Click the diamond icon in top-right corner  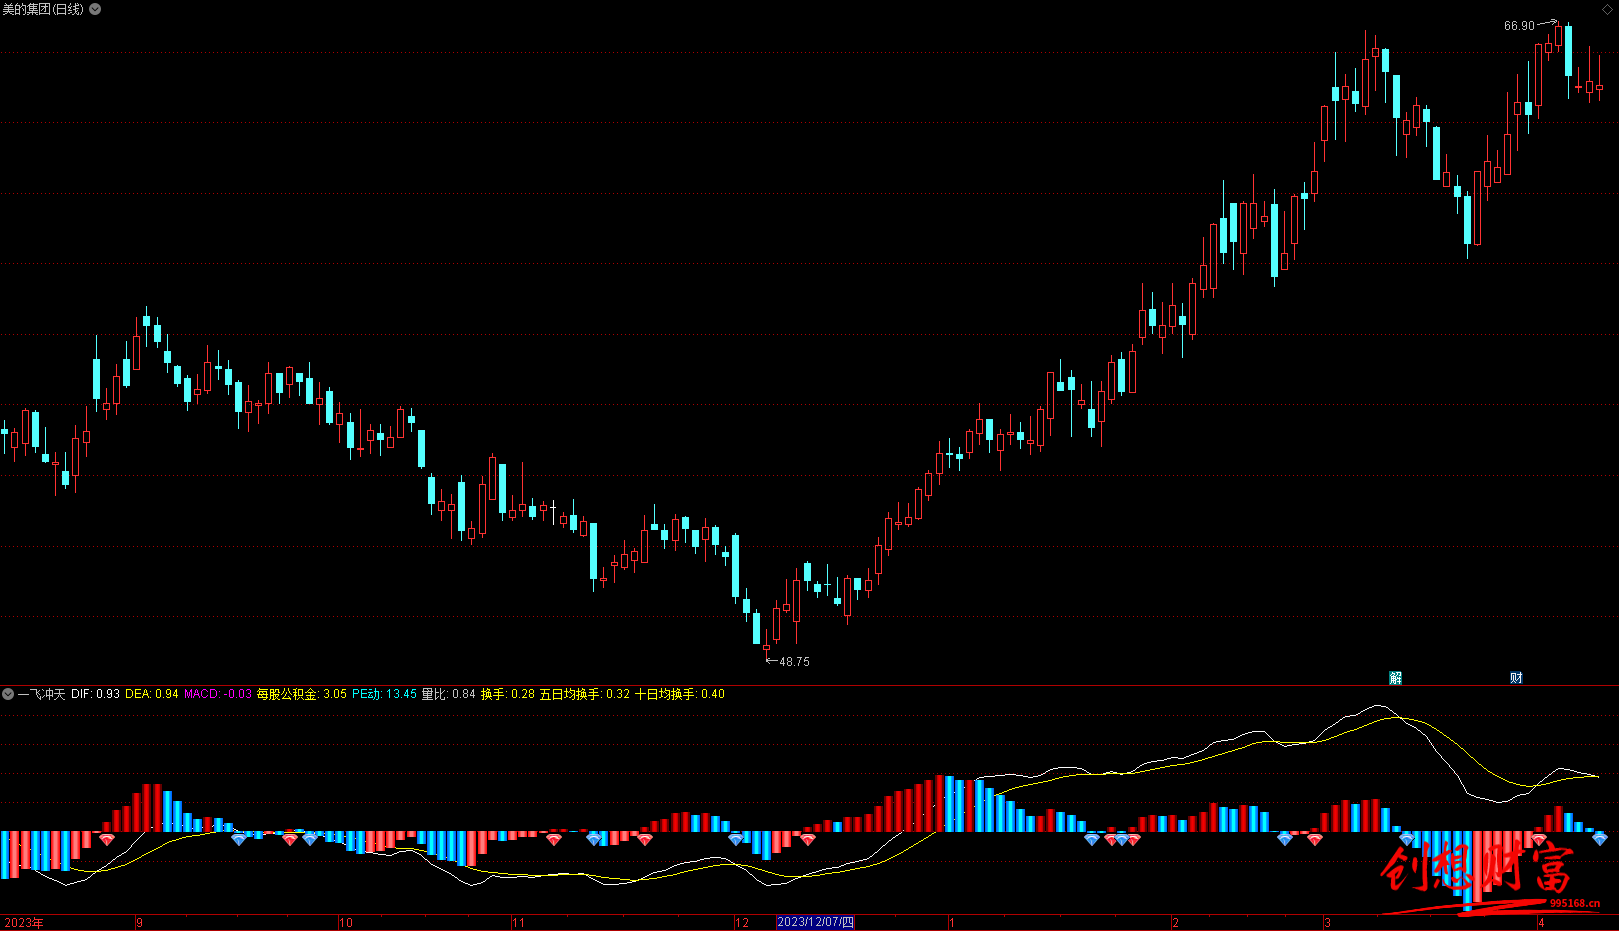pos(1607,9)
